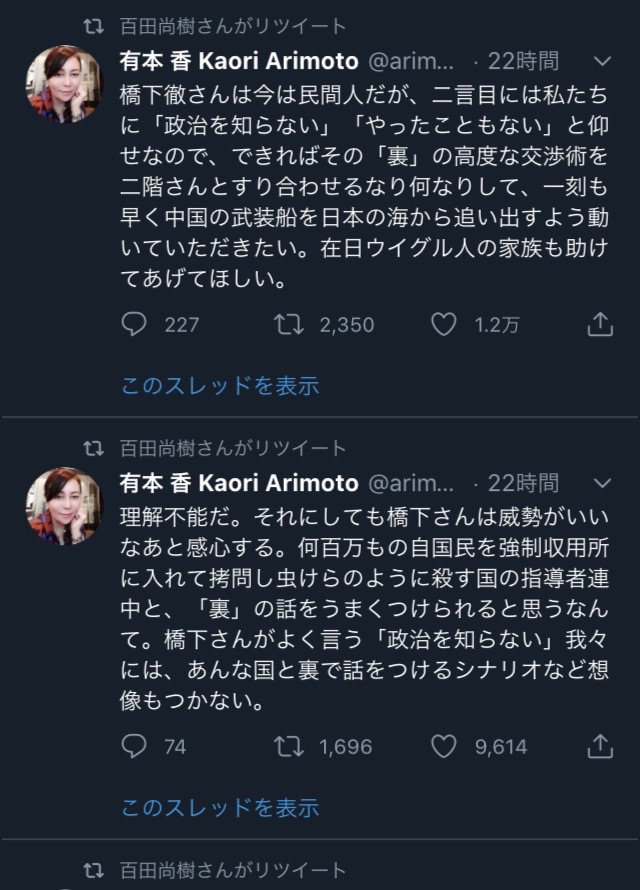
Task: Expand the first tweet's chevron menu
Action: [602, 61]
